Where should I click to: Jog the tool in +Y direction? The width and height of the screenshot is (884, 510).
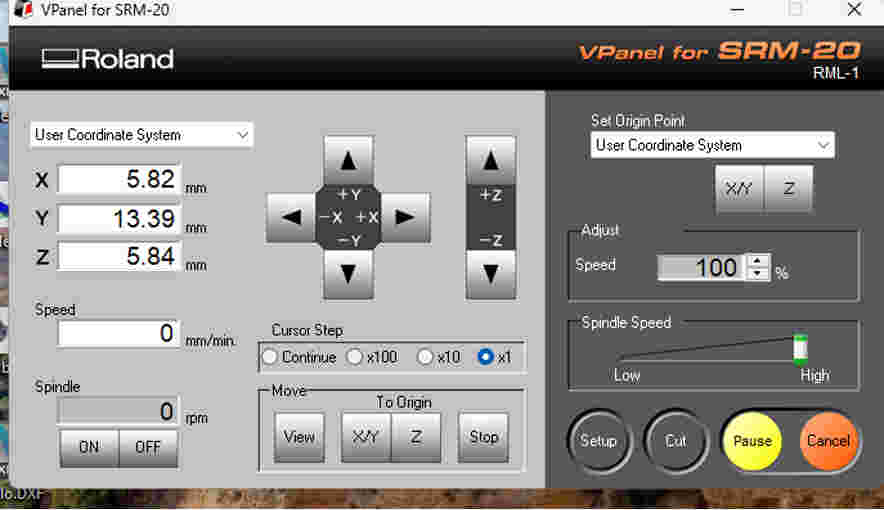348,161
